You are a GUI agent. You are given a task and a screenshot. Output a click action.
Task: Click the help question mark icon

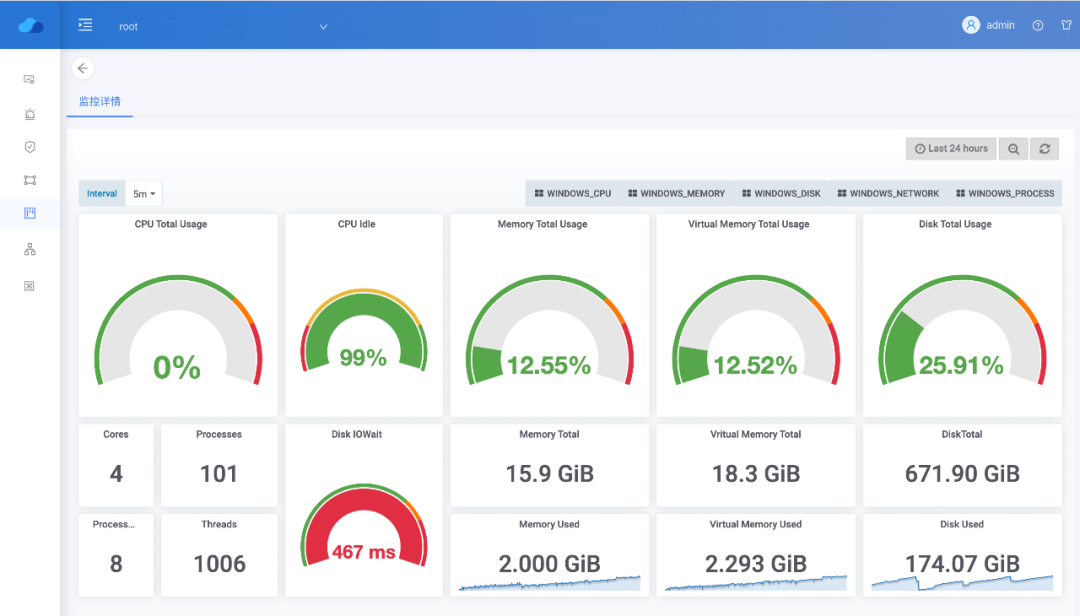[x=1038, y=26]
